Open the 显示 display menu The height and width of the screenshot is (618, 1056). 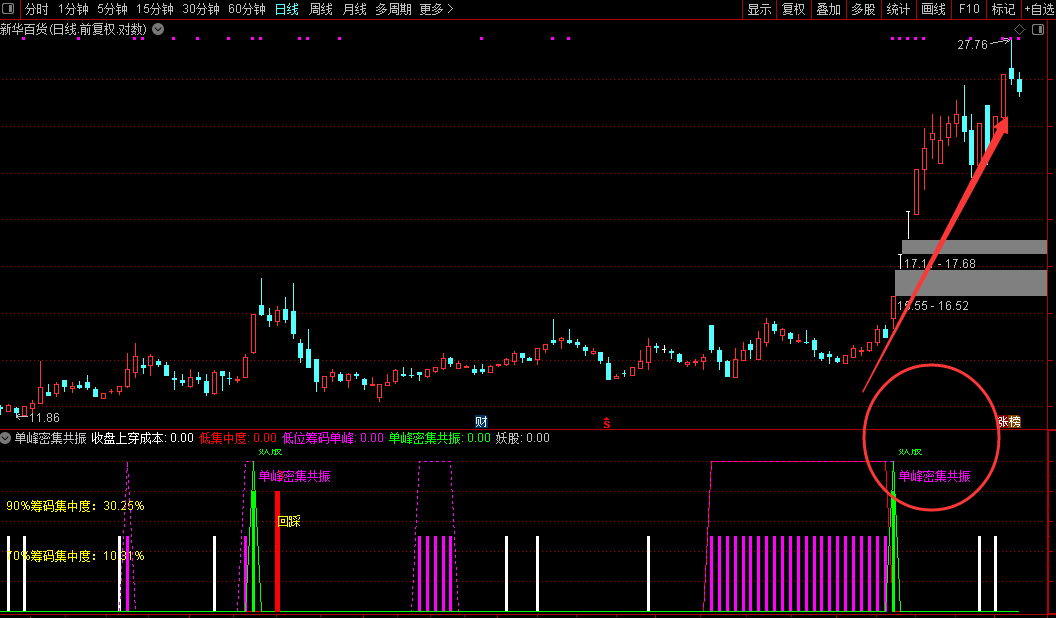tap(759, 9)
